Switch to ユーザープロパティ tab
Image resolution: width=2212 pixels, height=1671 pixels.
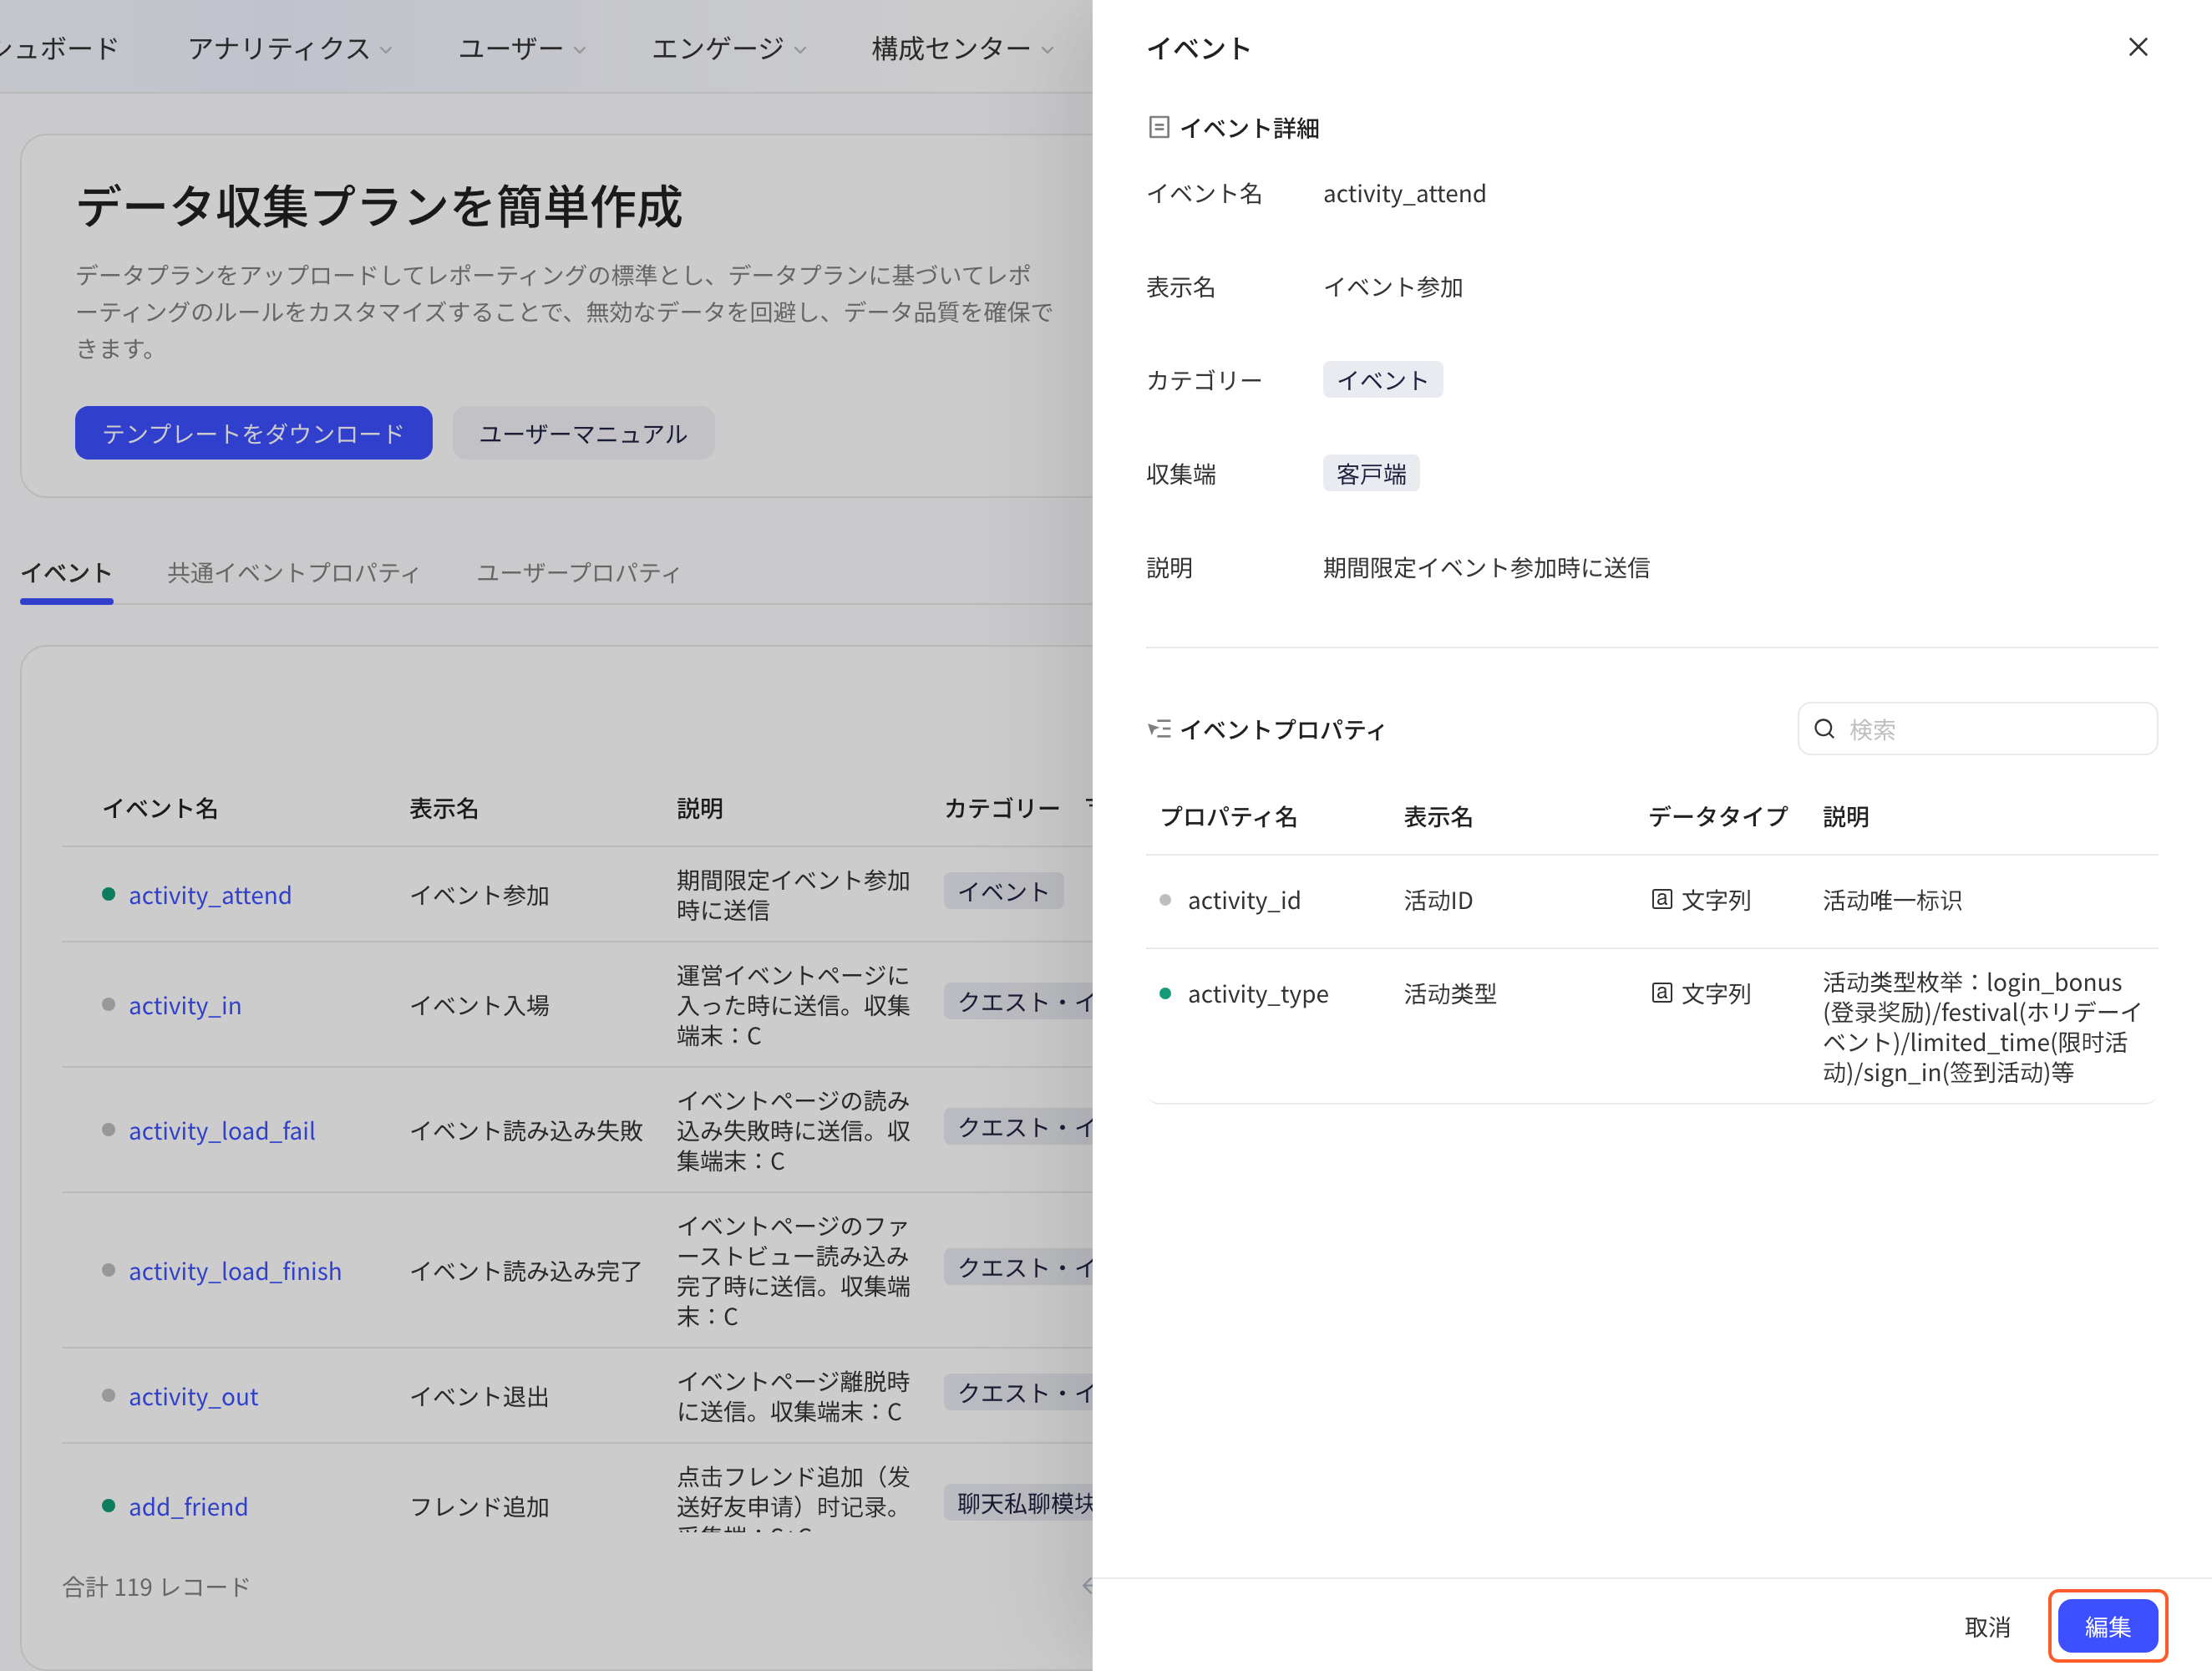[578, 573]
